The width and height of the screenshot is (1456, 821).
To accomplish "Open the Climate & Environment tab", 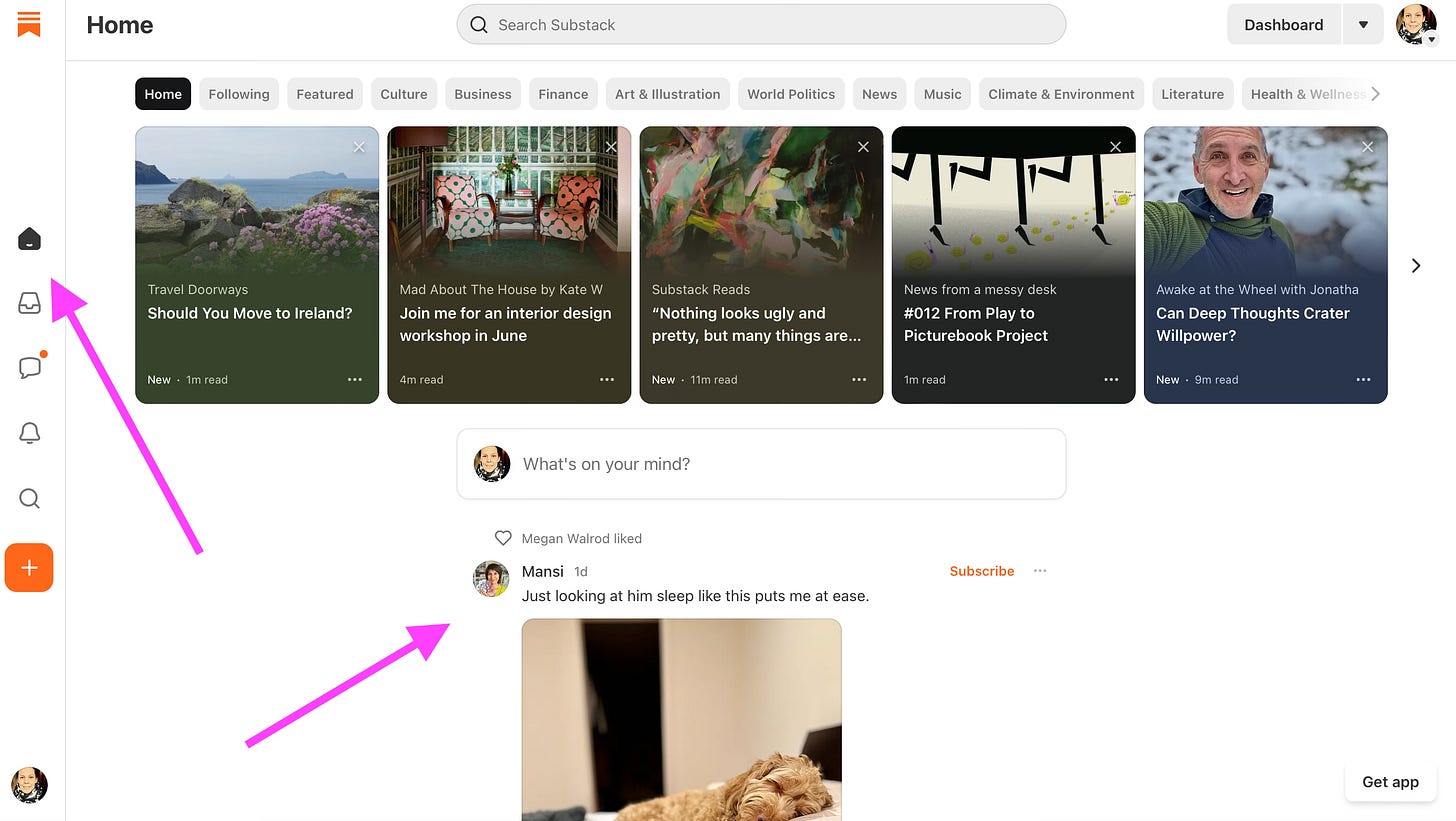I will point(1061,94).
